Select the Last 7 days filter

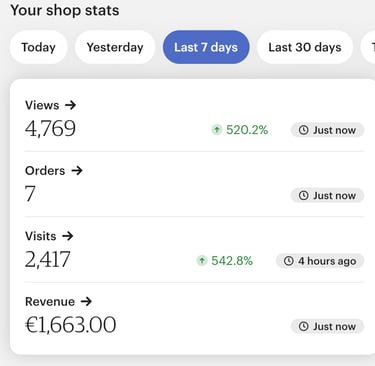click(x=206, y=47)
